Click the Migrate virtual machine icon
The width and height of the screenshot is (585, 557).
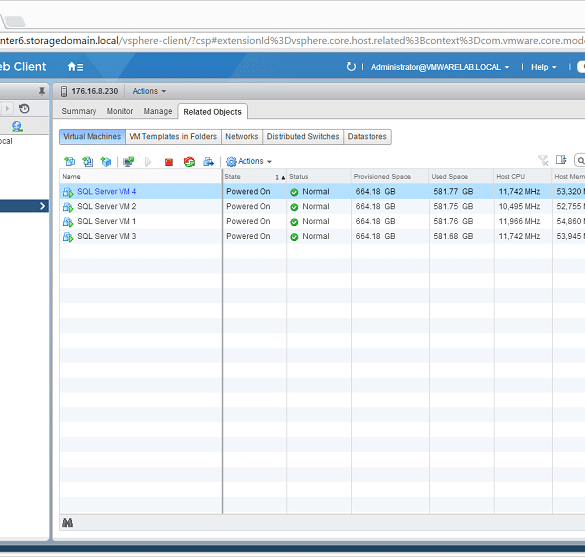pos(208,162)
